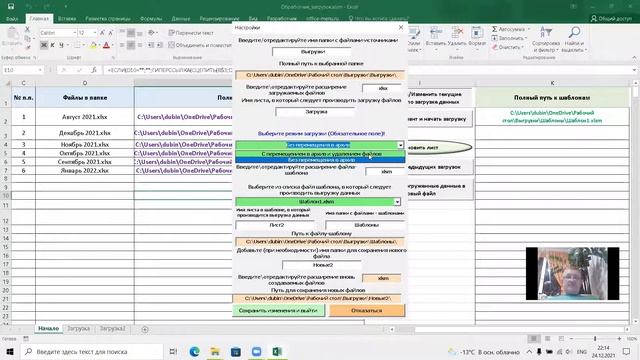Click the source folder name input field
The image size is (640, 360).
pyautogui.click(x=312, y=52)
